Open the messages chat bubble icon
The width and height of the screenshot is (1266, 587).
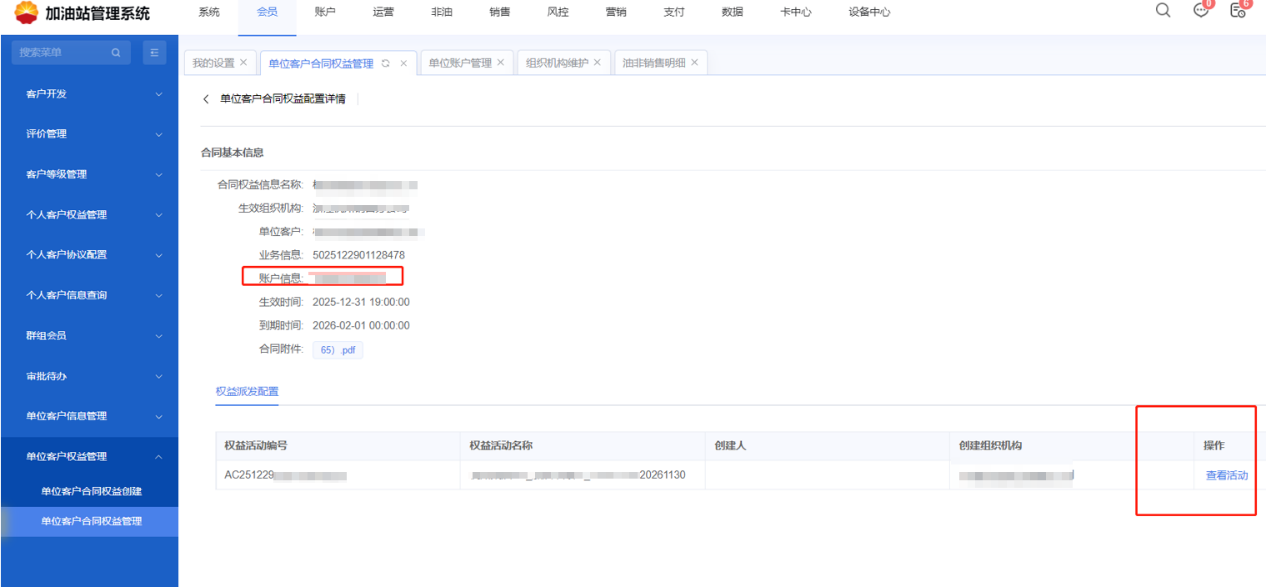click(x=1201, y=11)
